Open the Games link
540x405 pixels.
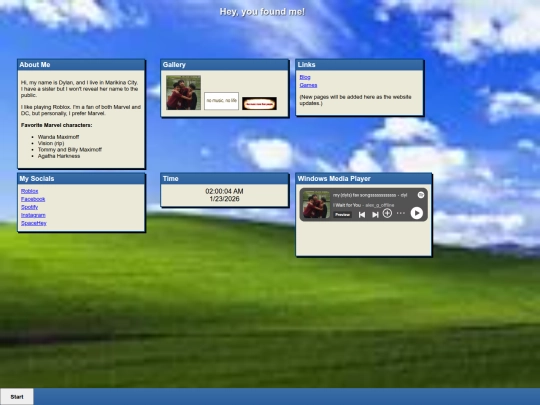[308, 85]
